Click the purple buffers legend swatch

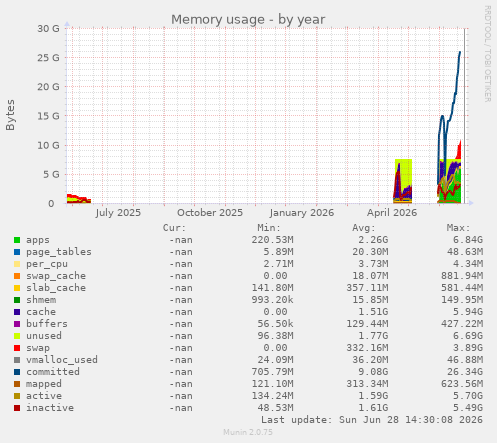click(x=17, y=324)
